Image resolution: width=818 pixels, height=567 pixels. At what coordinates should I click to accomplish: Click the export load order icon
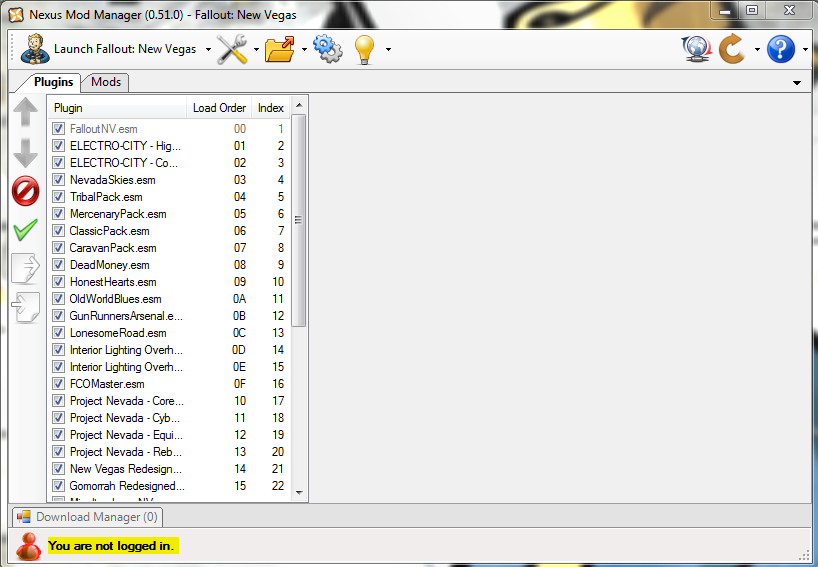(x=25, y=269)
